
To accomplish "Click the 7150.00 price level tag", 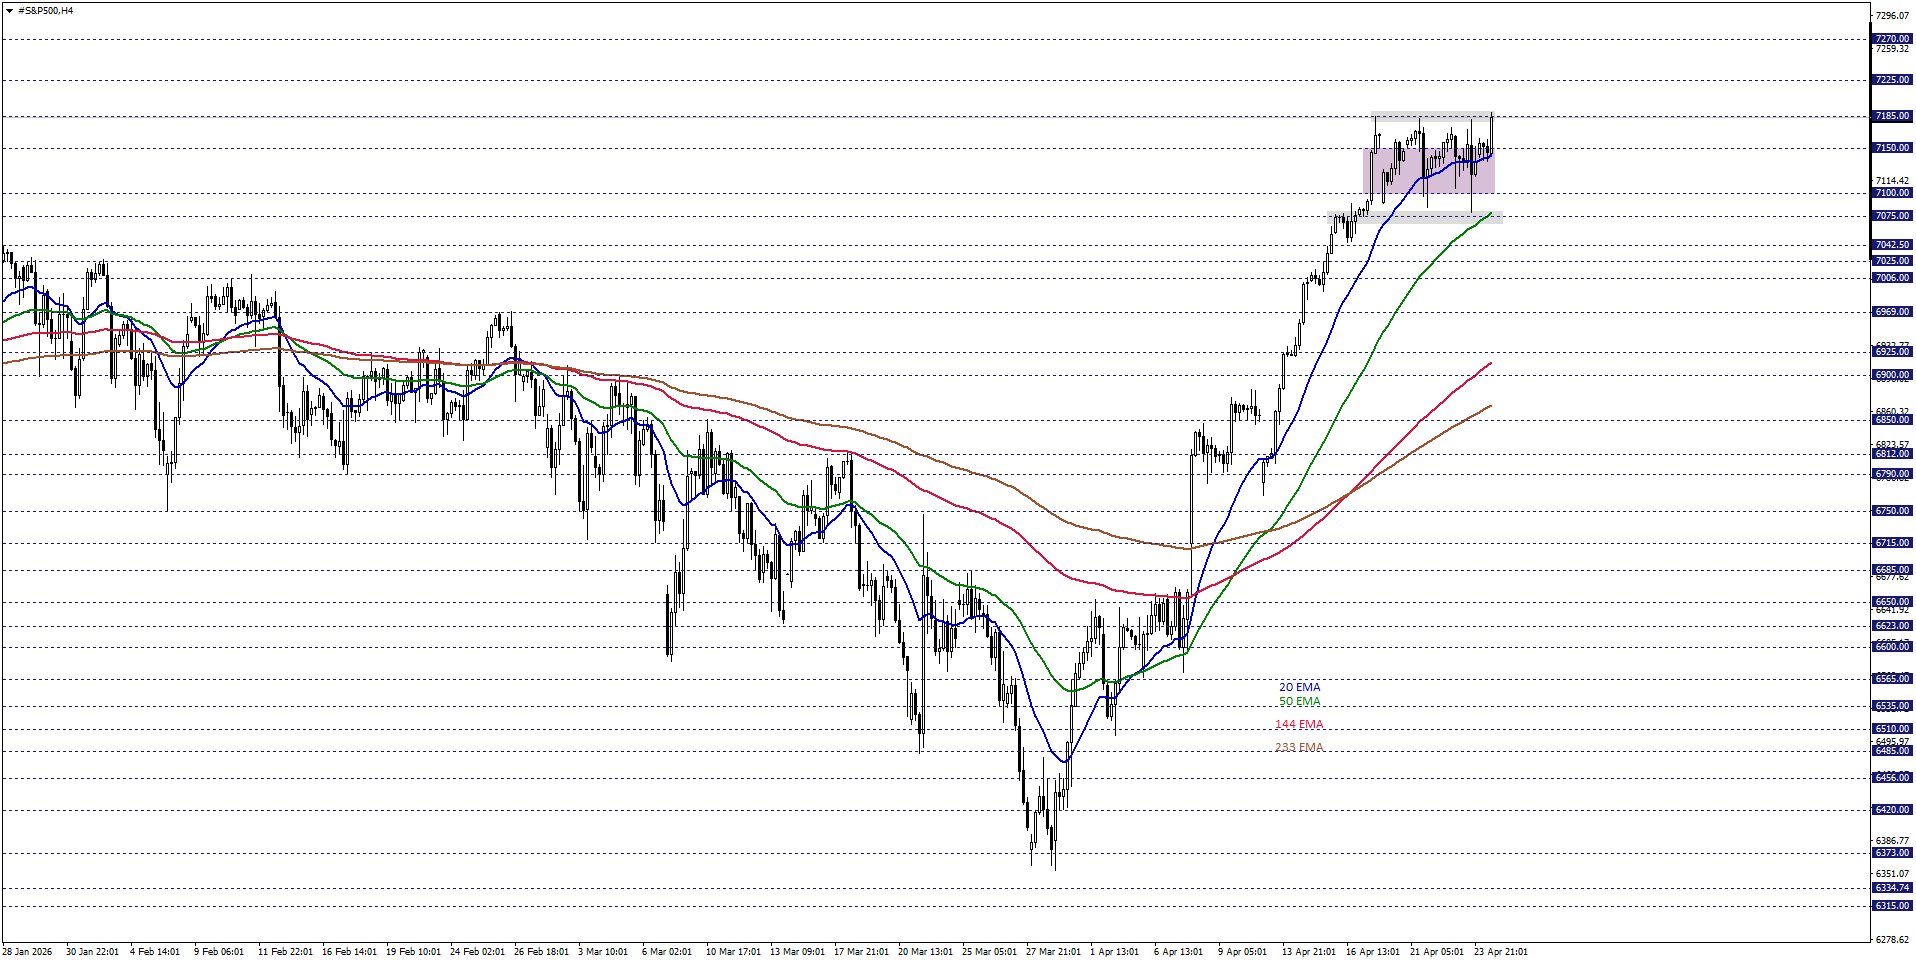I will point(1893,148).
